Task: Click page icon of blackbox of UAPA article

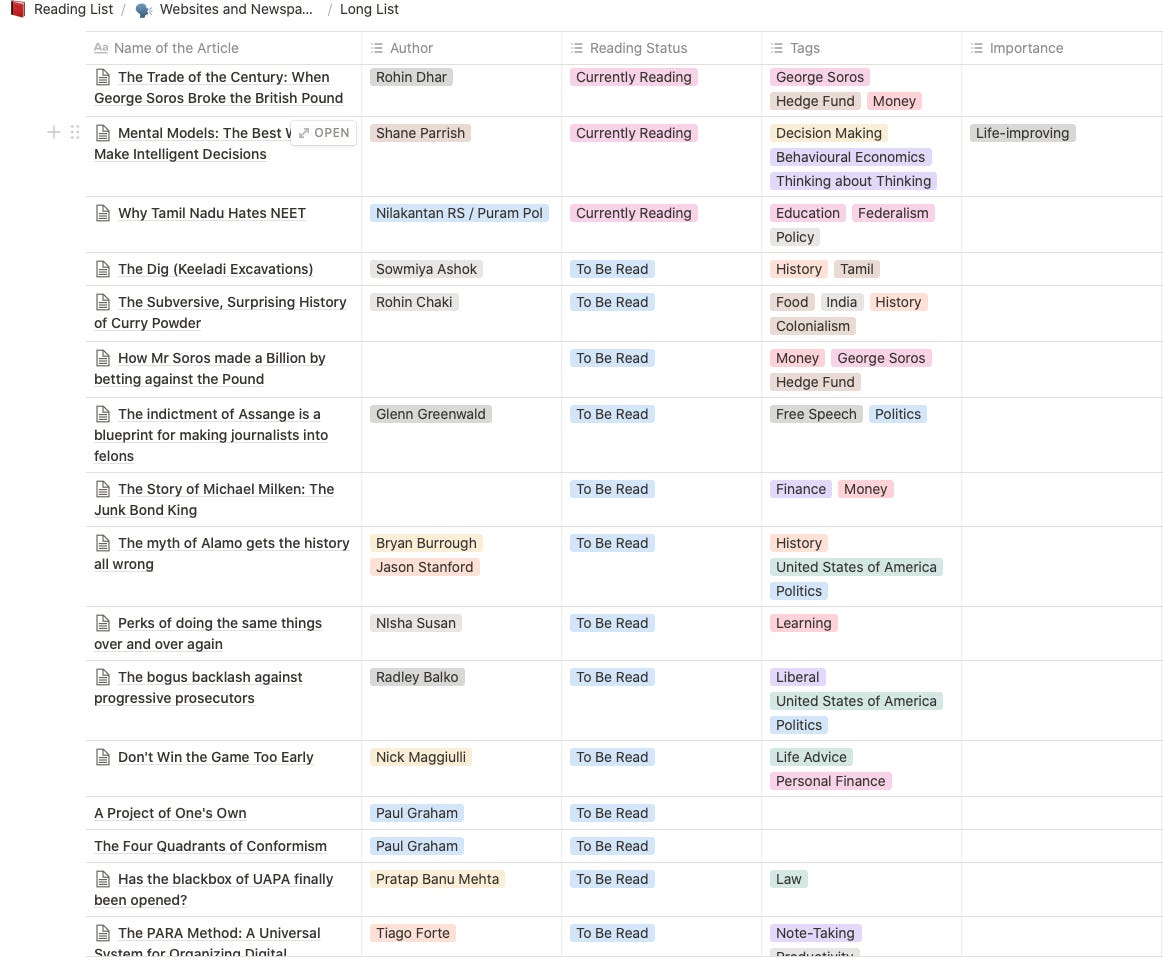Action: click(103, 879)
